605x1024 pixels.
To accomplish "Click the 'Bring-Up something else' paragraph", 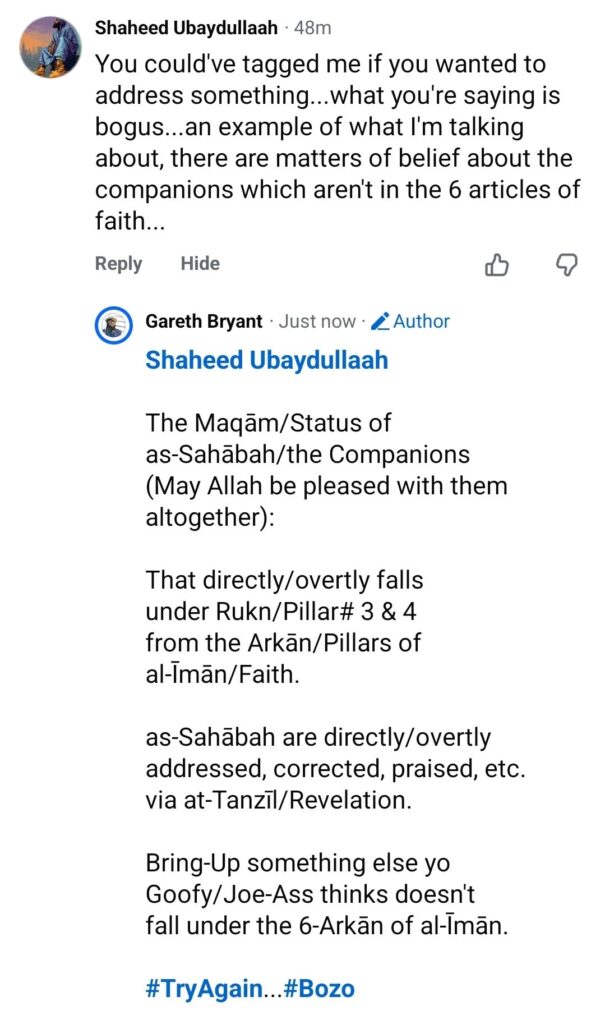I will click(326, 896).
